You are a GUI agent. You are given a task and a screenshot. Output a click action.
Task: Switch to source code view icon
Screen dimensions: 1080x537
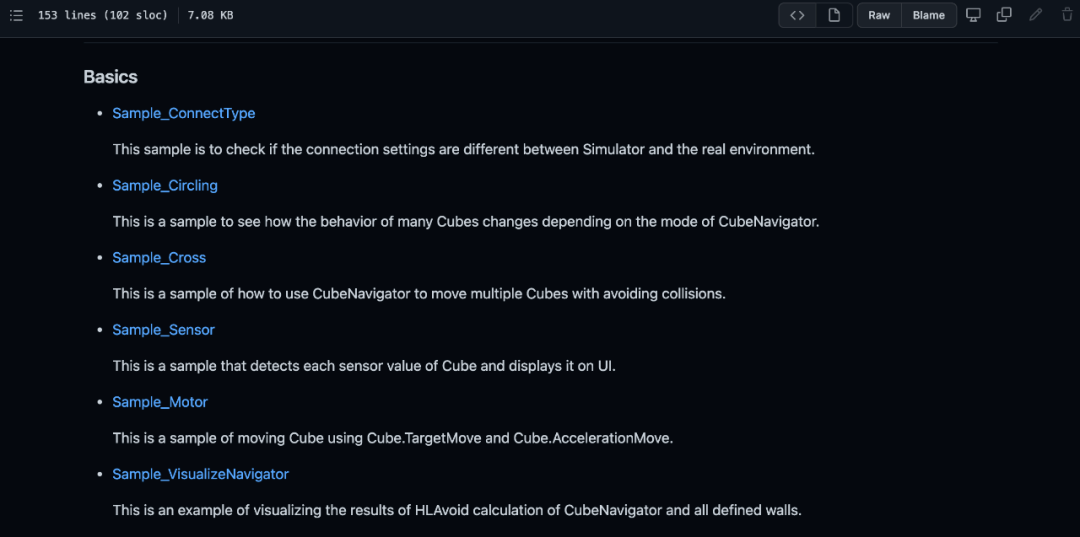(x=798, y=15)
